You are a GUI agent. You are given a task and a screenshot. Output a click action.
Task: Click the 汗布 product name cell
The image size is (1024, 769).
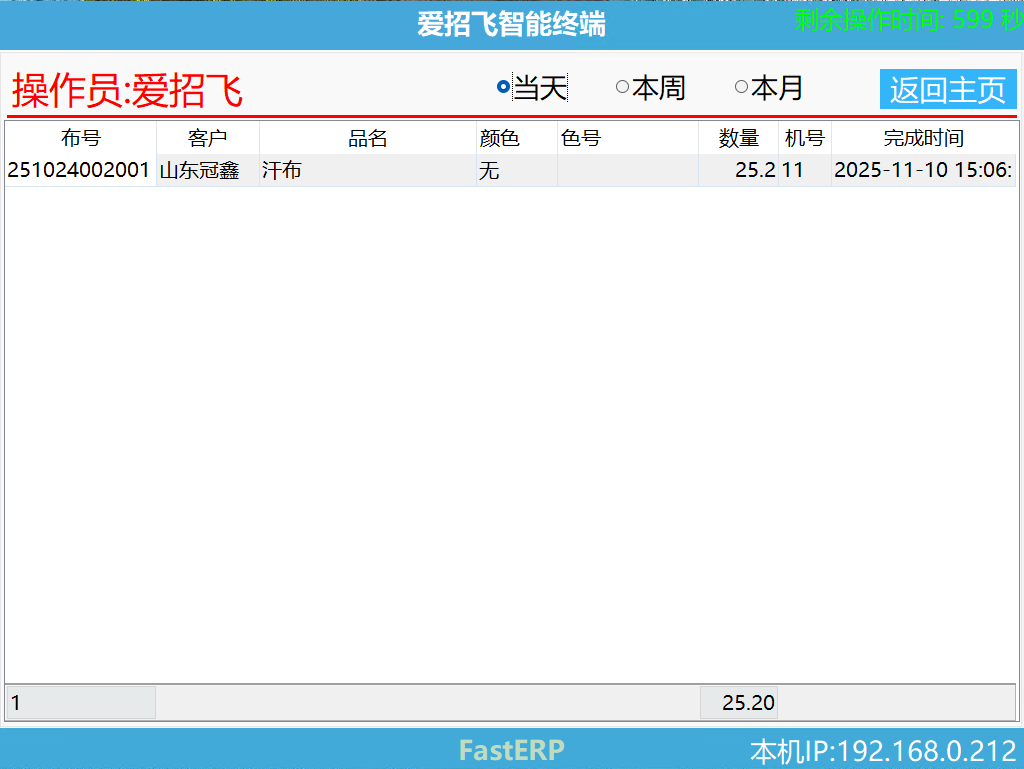tap(280, 170)
